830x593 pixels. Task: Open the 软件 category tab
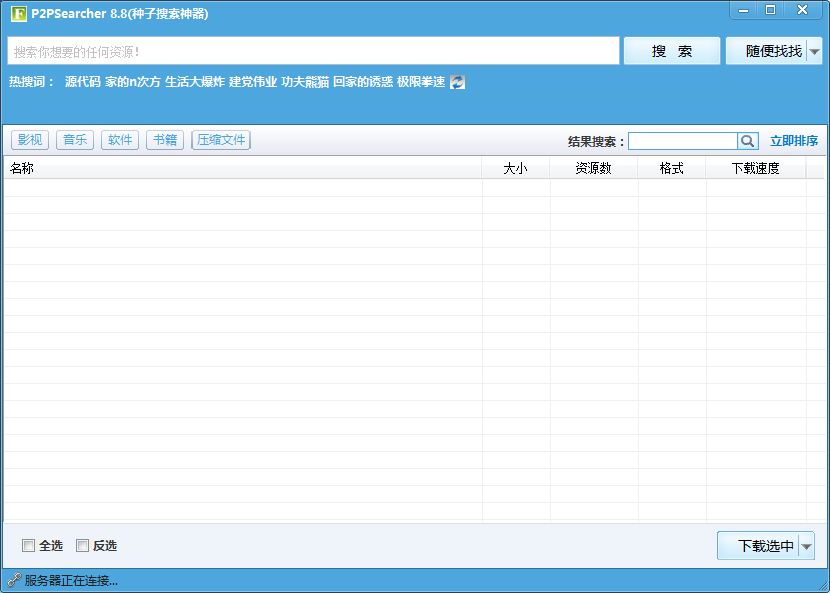tap(119, 140)
